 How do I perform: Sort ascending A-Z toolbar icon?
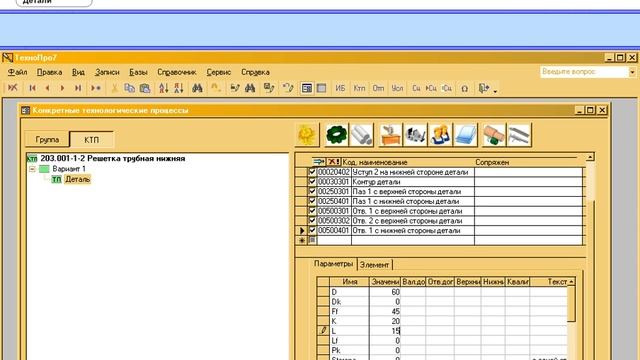tap(164, 88)
